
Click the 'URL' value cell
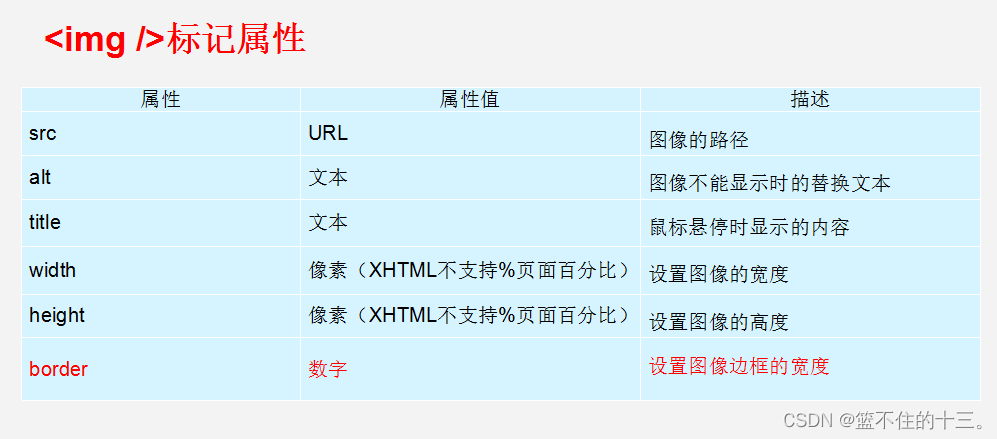tap(470, 134)
